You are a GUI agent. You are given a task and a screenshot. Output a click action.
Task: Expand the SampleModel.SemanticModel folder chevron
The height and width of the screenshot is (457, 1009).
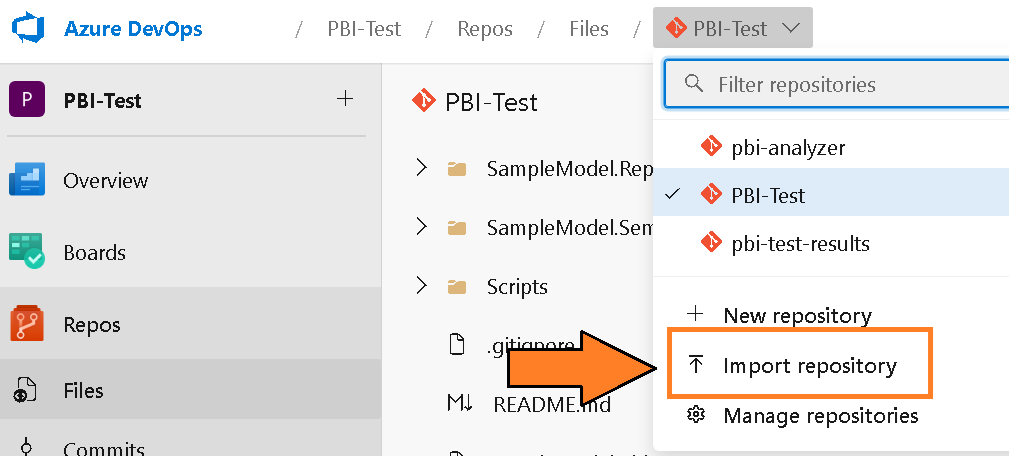(x=421, y=228)
